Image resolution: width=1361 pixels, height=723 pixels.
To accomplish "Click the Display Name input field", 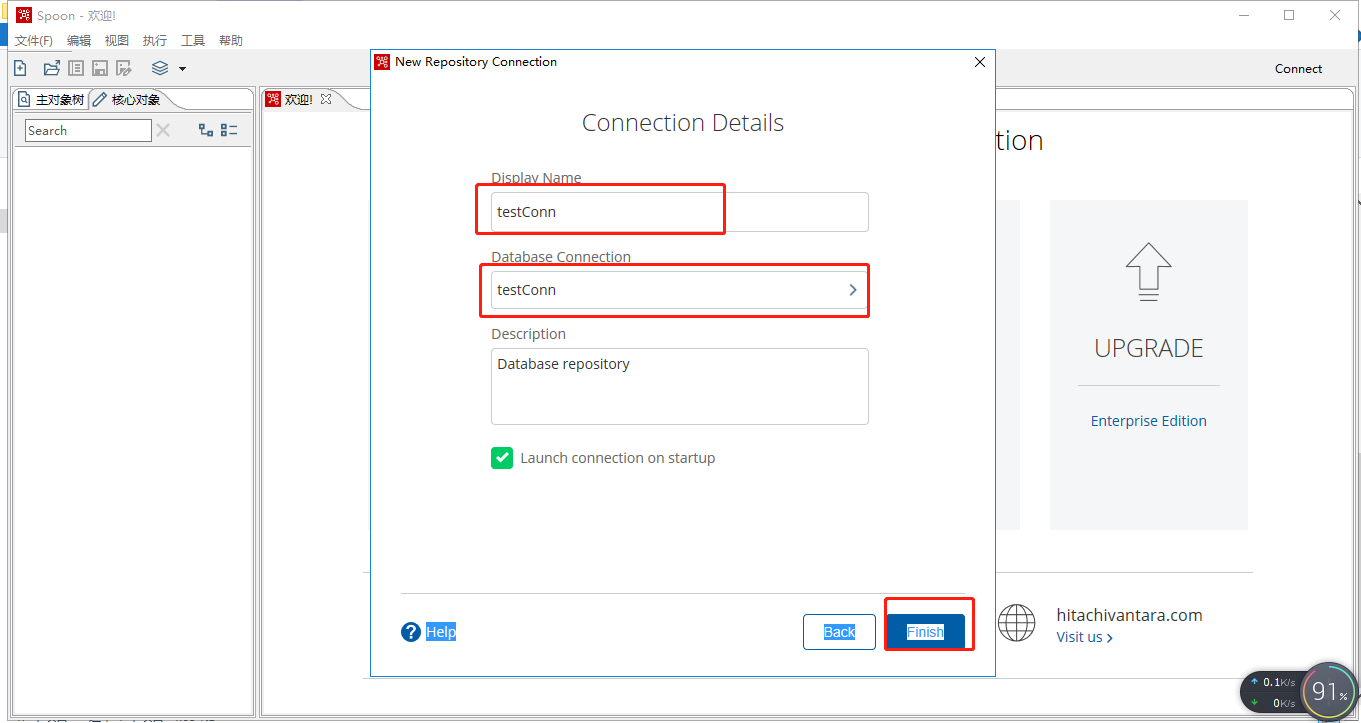I will click(x=680, y=212).
